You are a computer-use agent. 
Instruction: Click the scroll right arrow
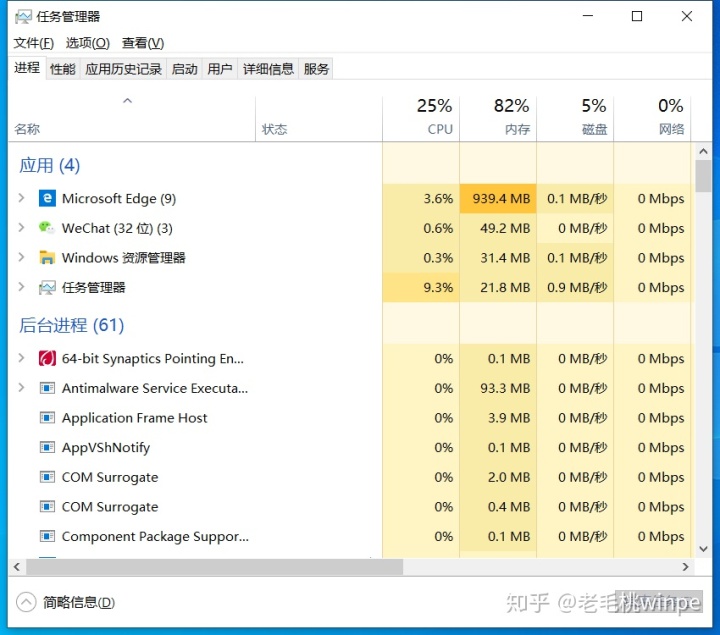(686, 567)
